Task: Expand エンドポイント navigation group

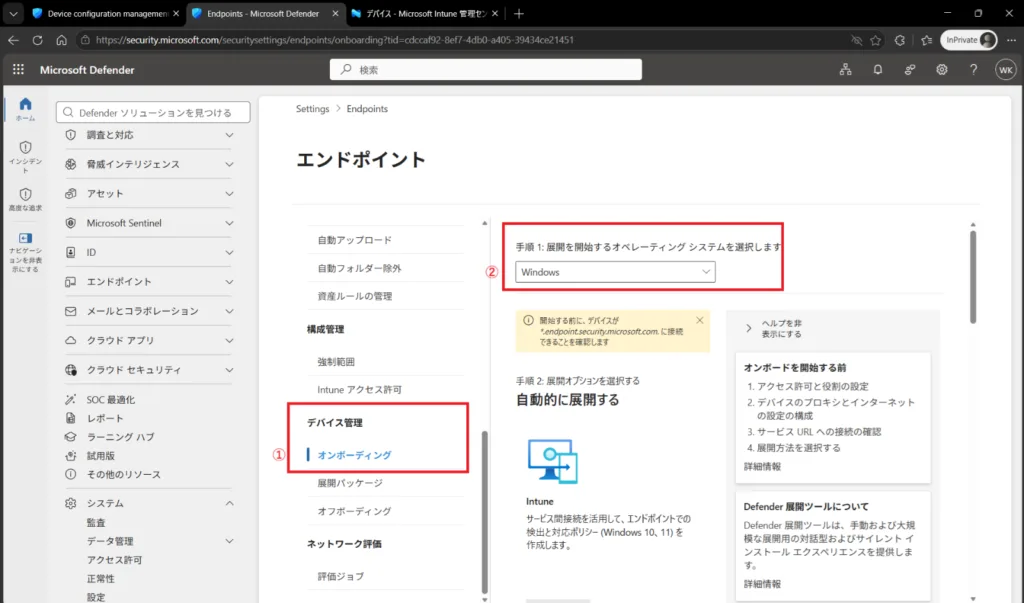Action: 229,282
